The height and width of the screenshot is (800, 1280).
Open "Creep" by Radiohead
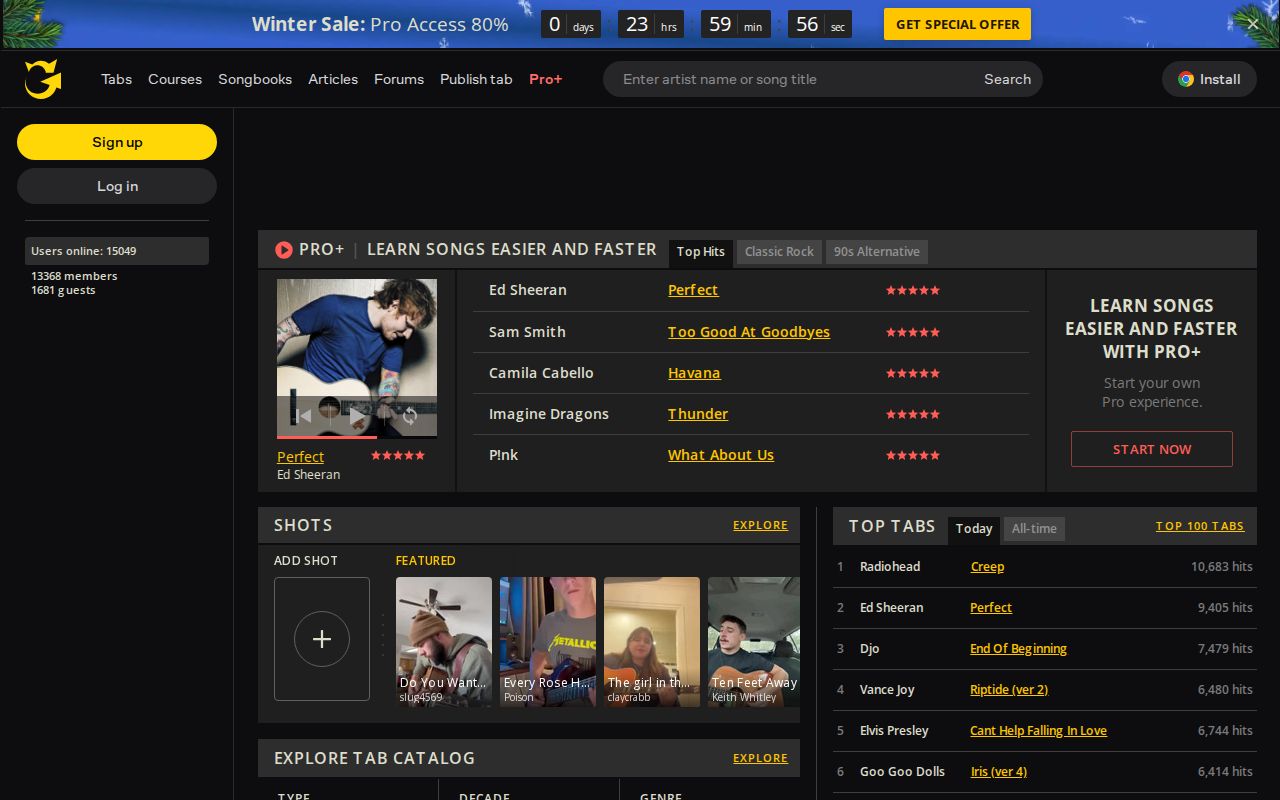point(987,566)
